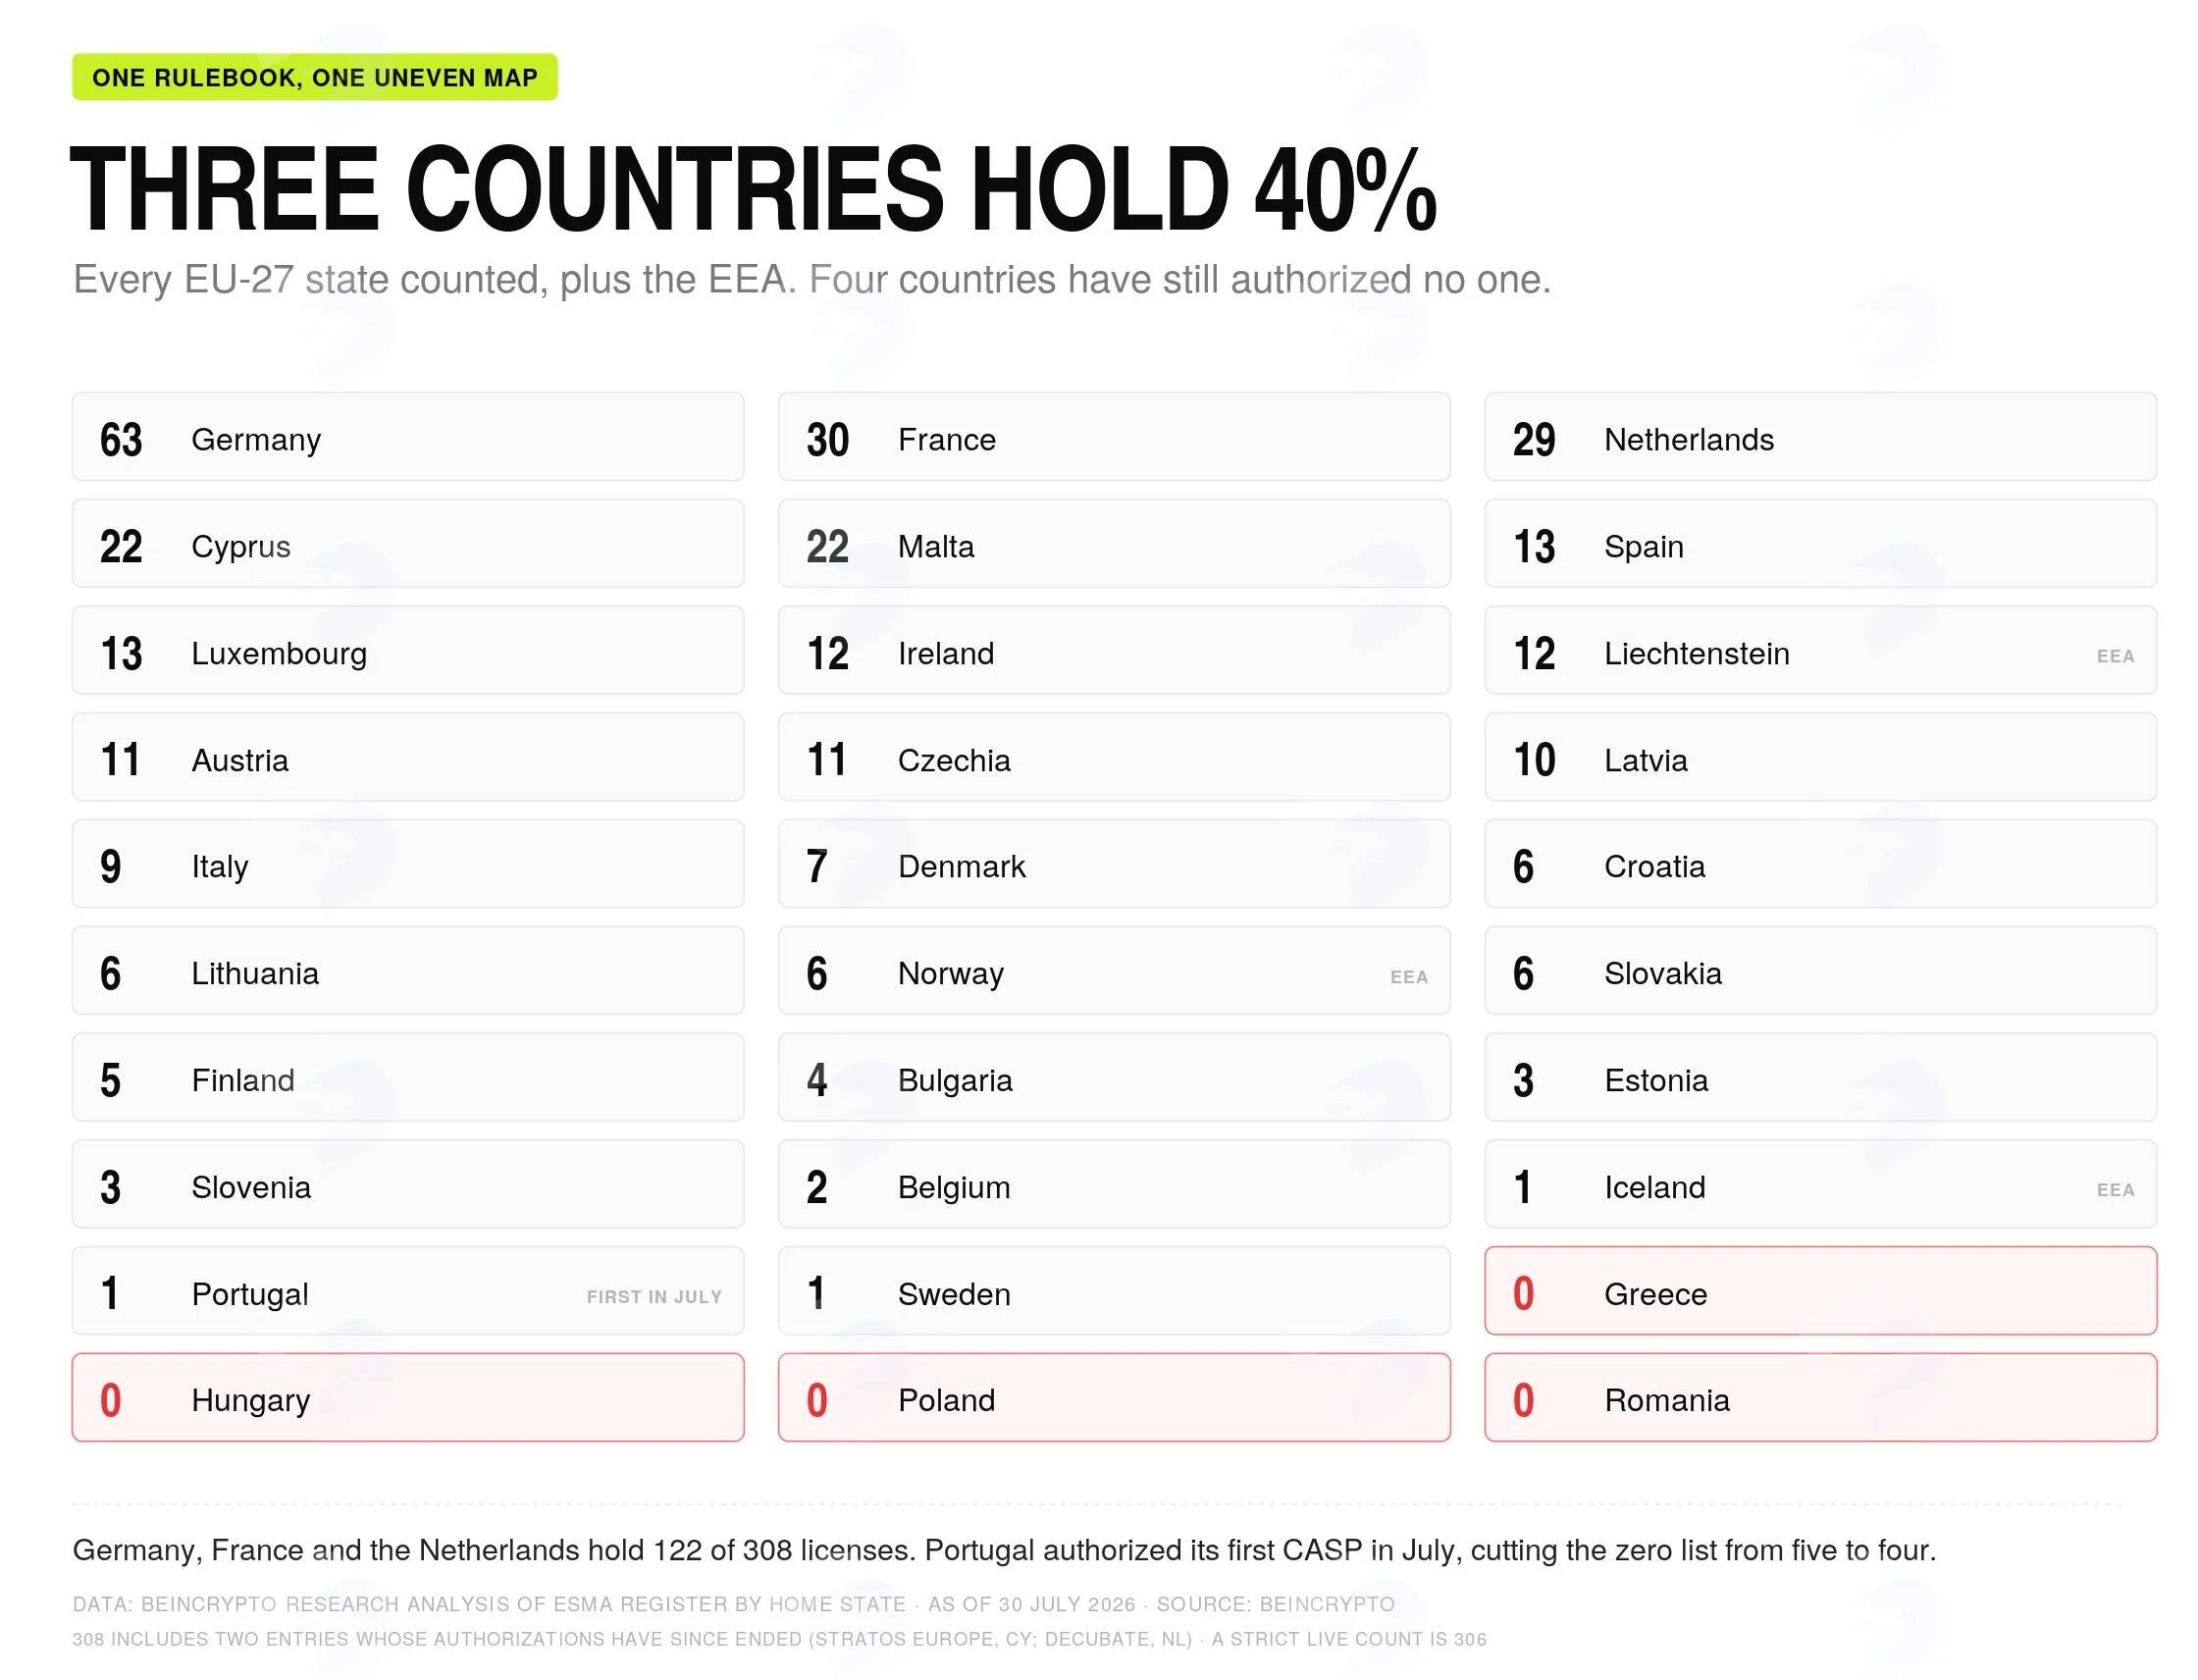The width and height of the screenshot is (2198, 1680).
Task: Click the Germany card showing 63
Action: click(408, 437)
